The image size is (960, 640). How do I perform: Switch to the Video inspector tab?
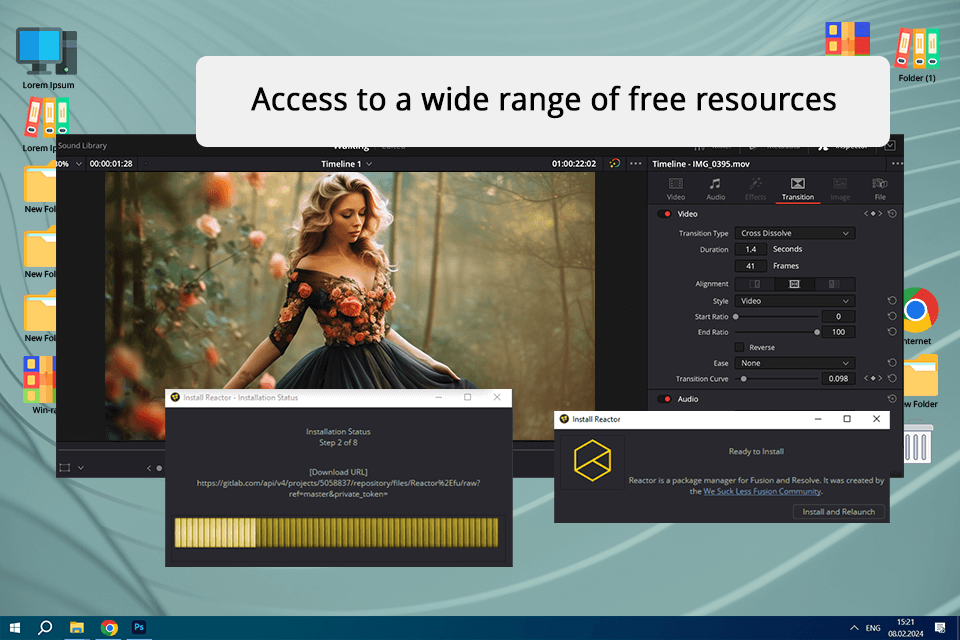point(675,189)
